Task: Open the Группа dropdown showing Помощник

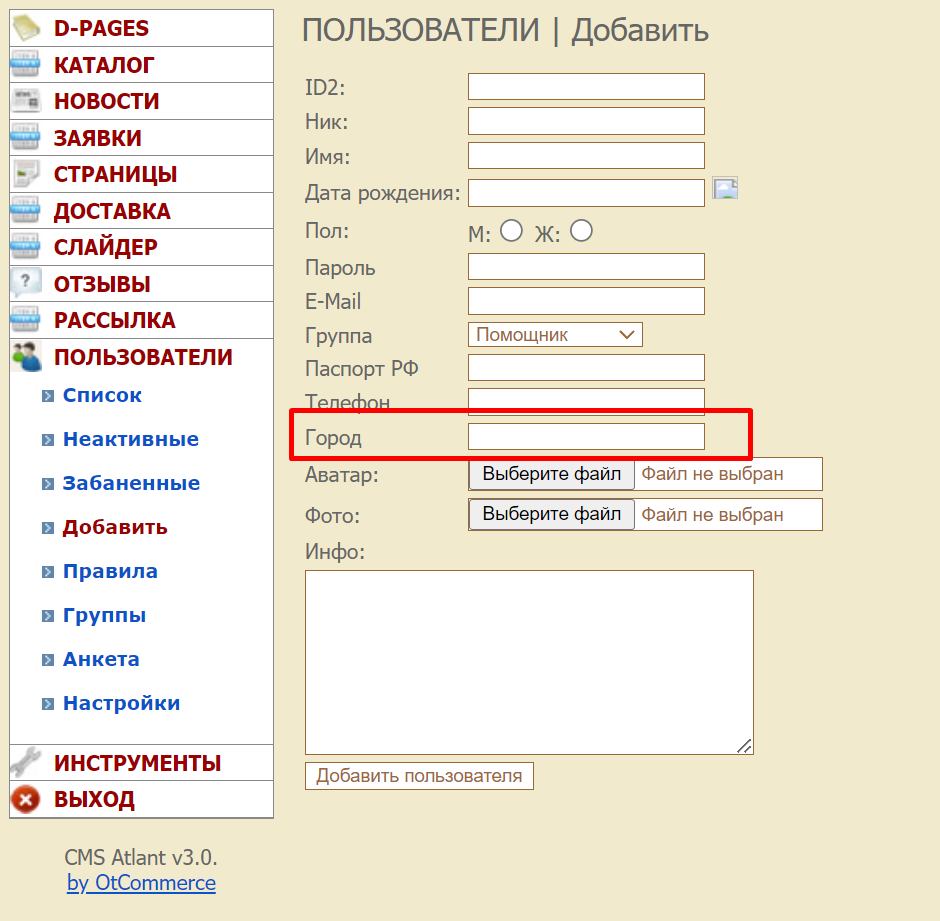Action: (555, 335)
